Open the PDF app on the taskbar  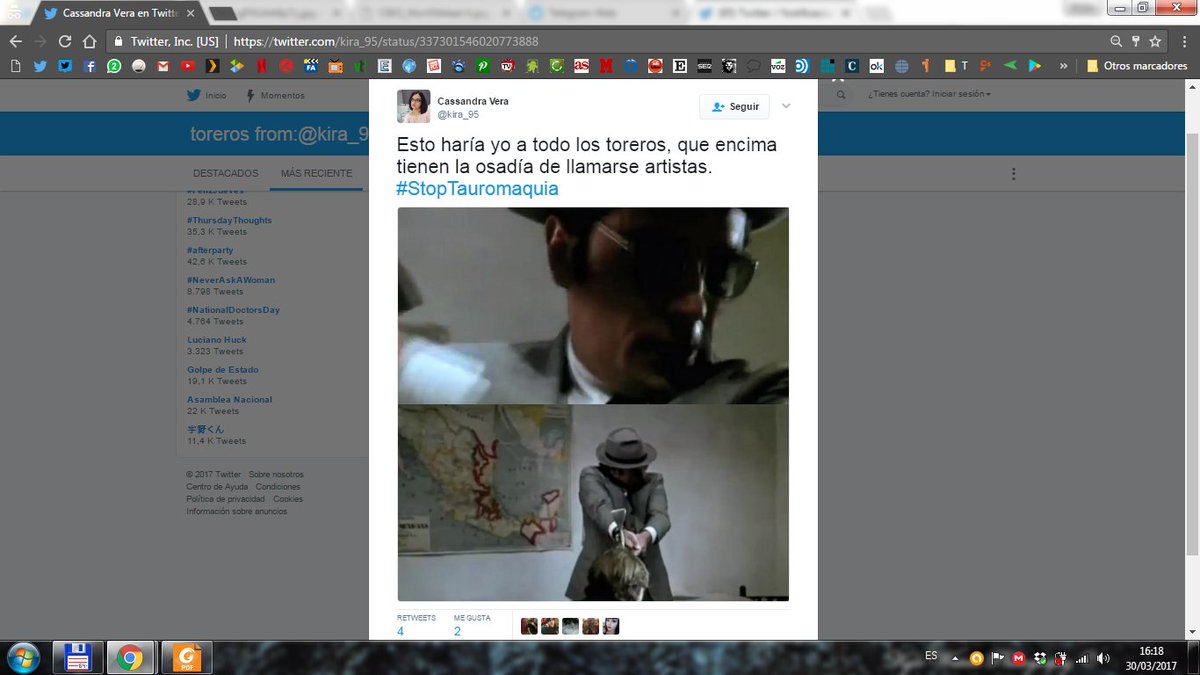tap(185, 658)
